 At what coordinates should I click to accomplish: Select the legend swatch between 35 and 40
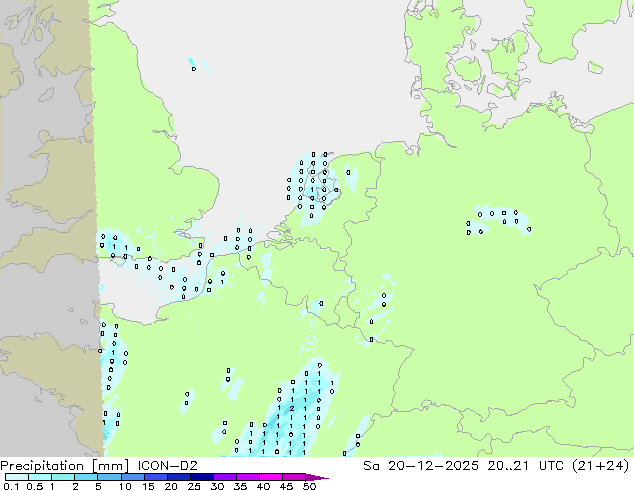(x=248, y=477)
